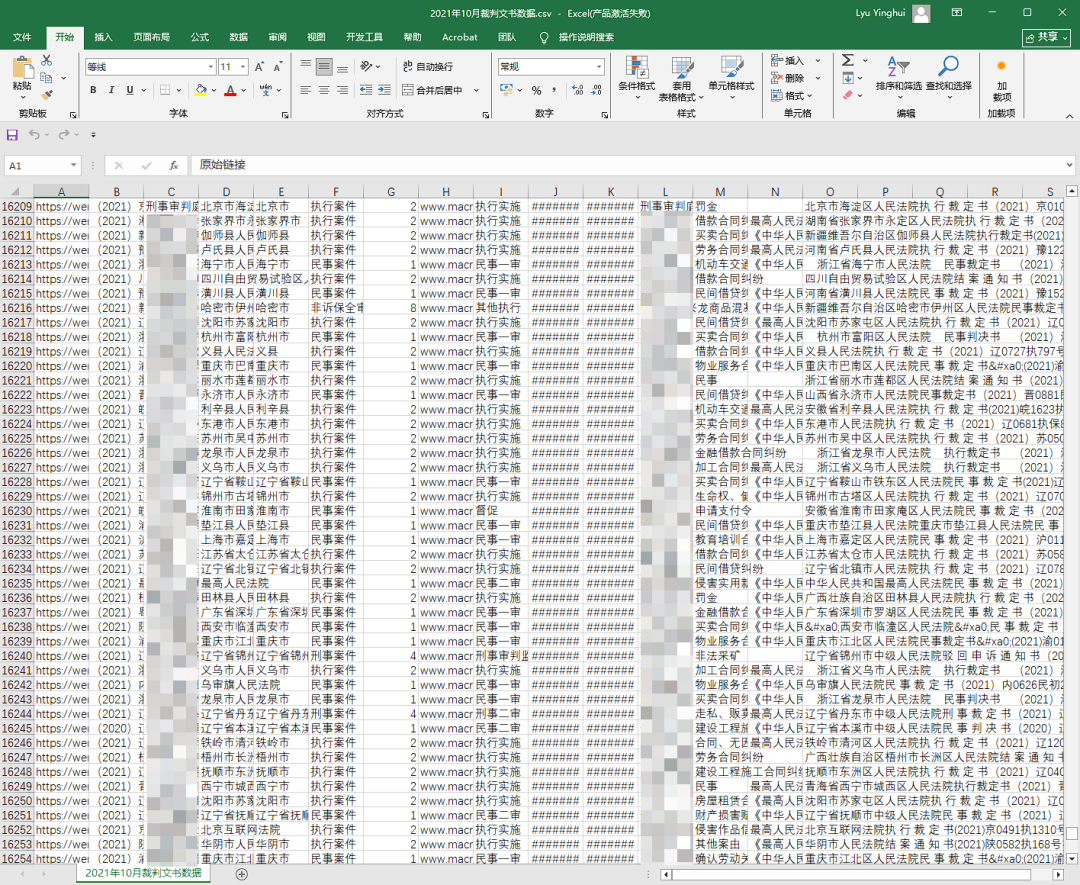
Task: Toggle Wrap Text (自动换行)
Action: (428, 66)
